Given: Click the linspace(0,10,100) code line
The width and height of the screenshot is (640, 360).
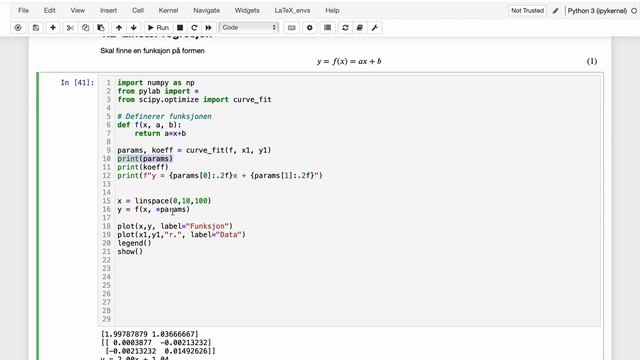Looking at the screenshot, I should pos(164,201).
